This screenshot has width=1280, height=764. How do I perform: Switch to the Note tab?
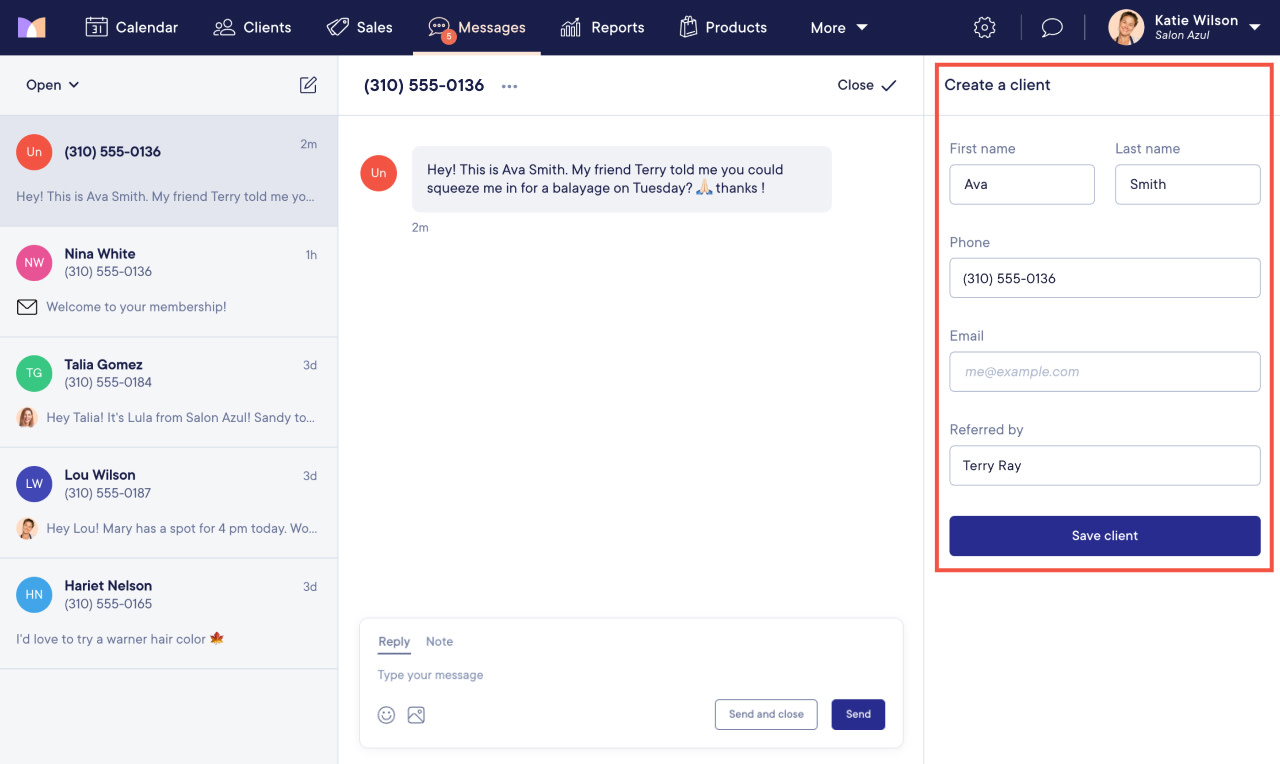(439, 642)
